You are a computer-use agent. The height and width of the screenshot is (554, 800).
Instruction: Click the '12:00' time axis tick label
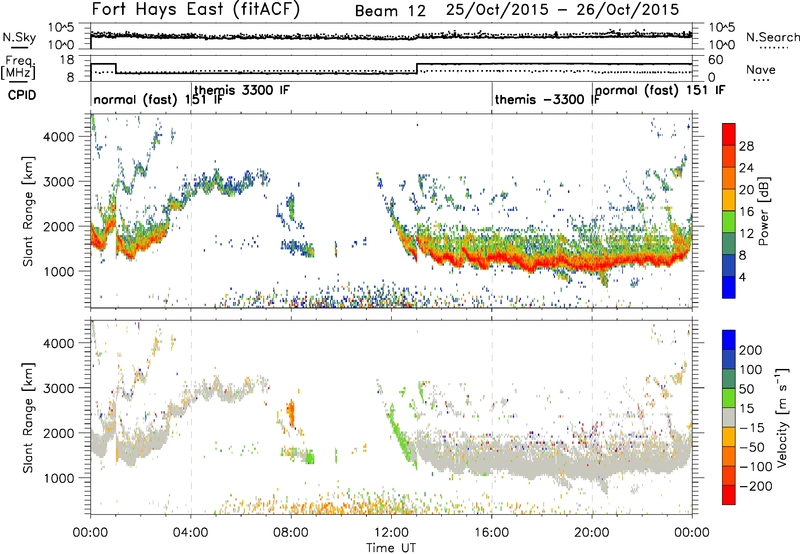(391, 533)
